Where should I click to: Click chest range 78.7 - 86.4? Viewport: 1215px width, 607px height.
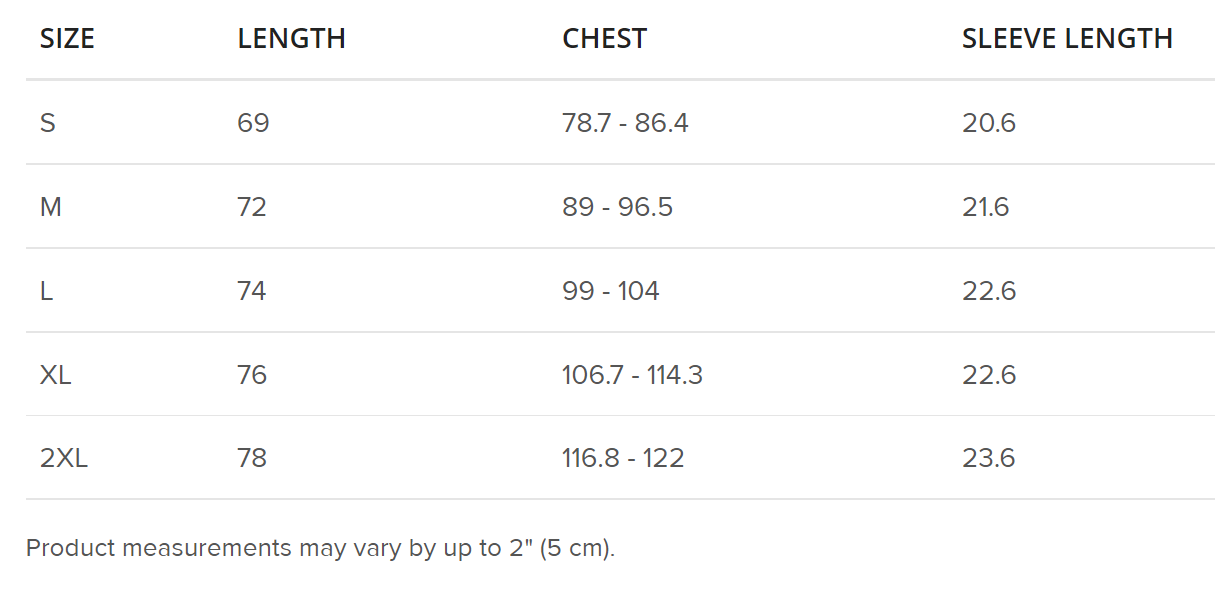point(625,123)
